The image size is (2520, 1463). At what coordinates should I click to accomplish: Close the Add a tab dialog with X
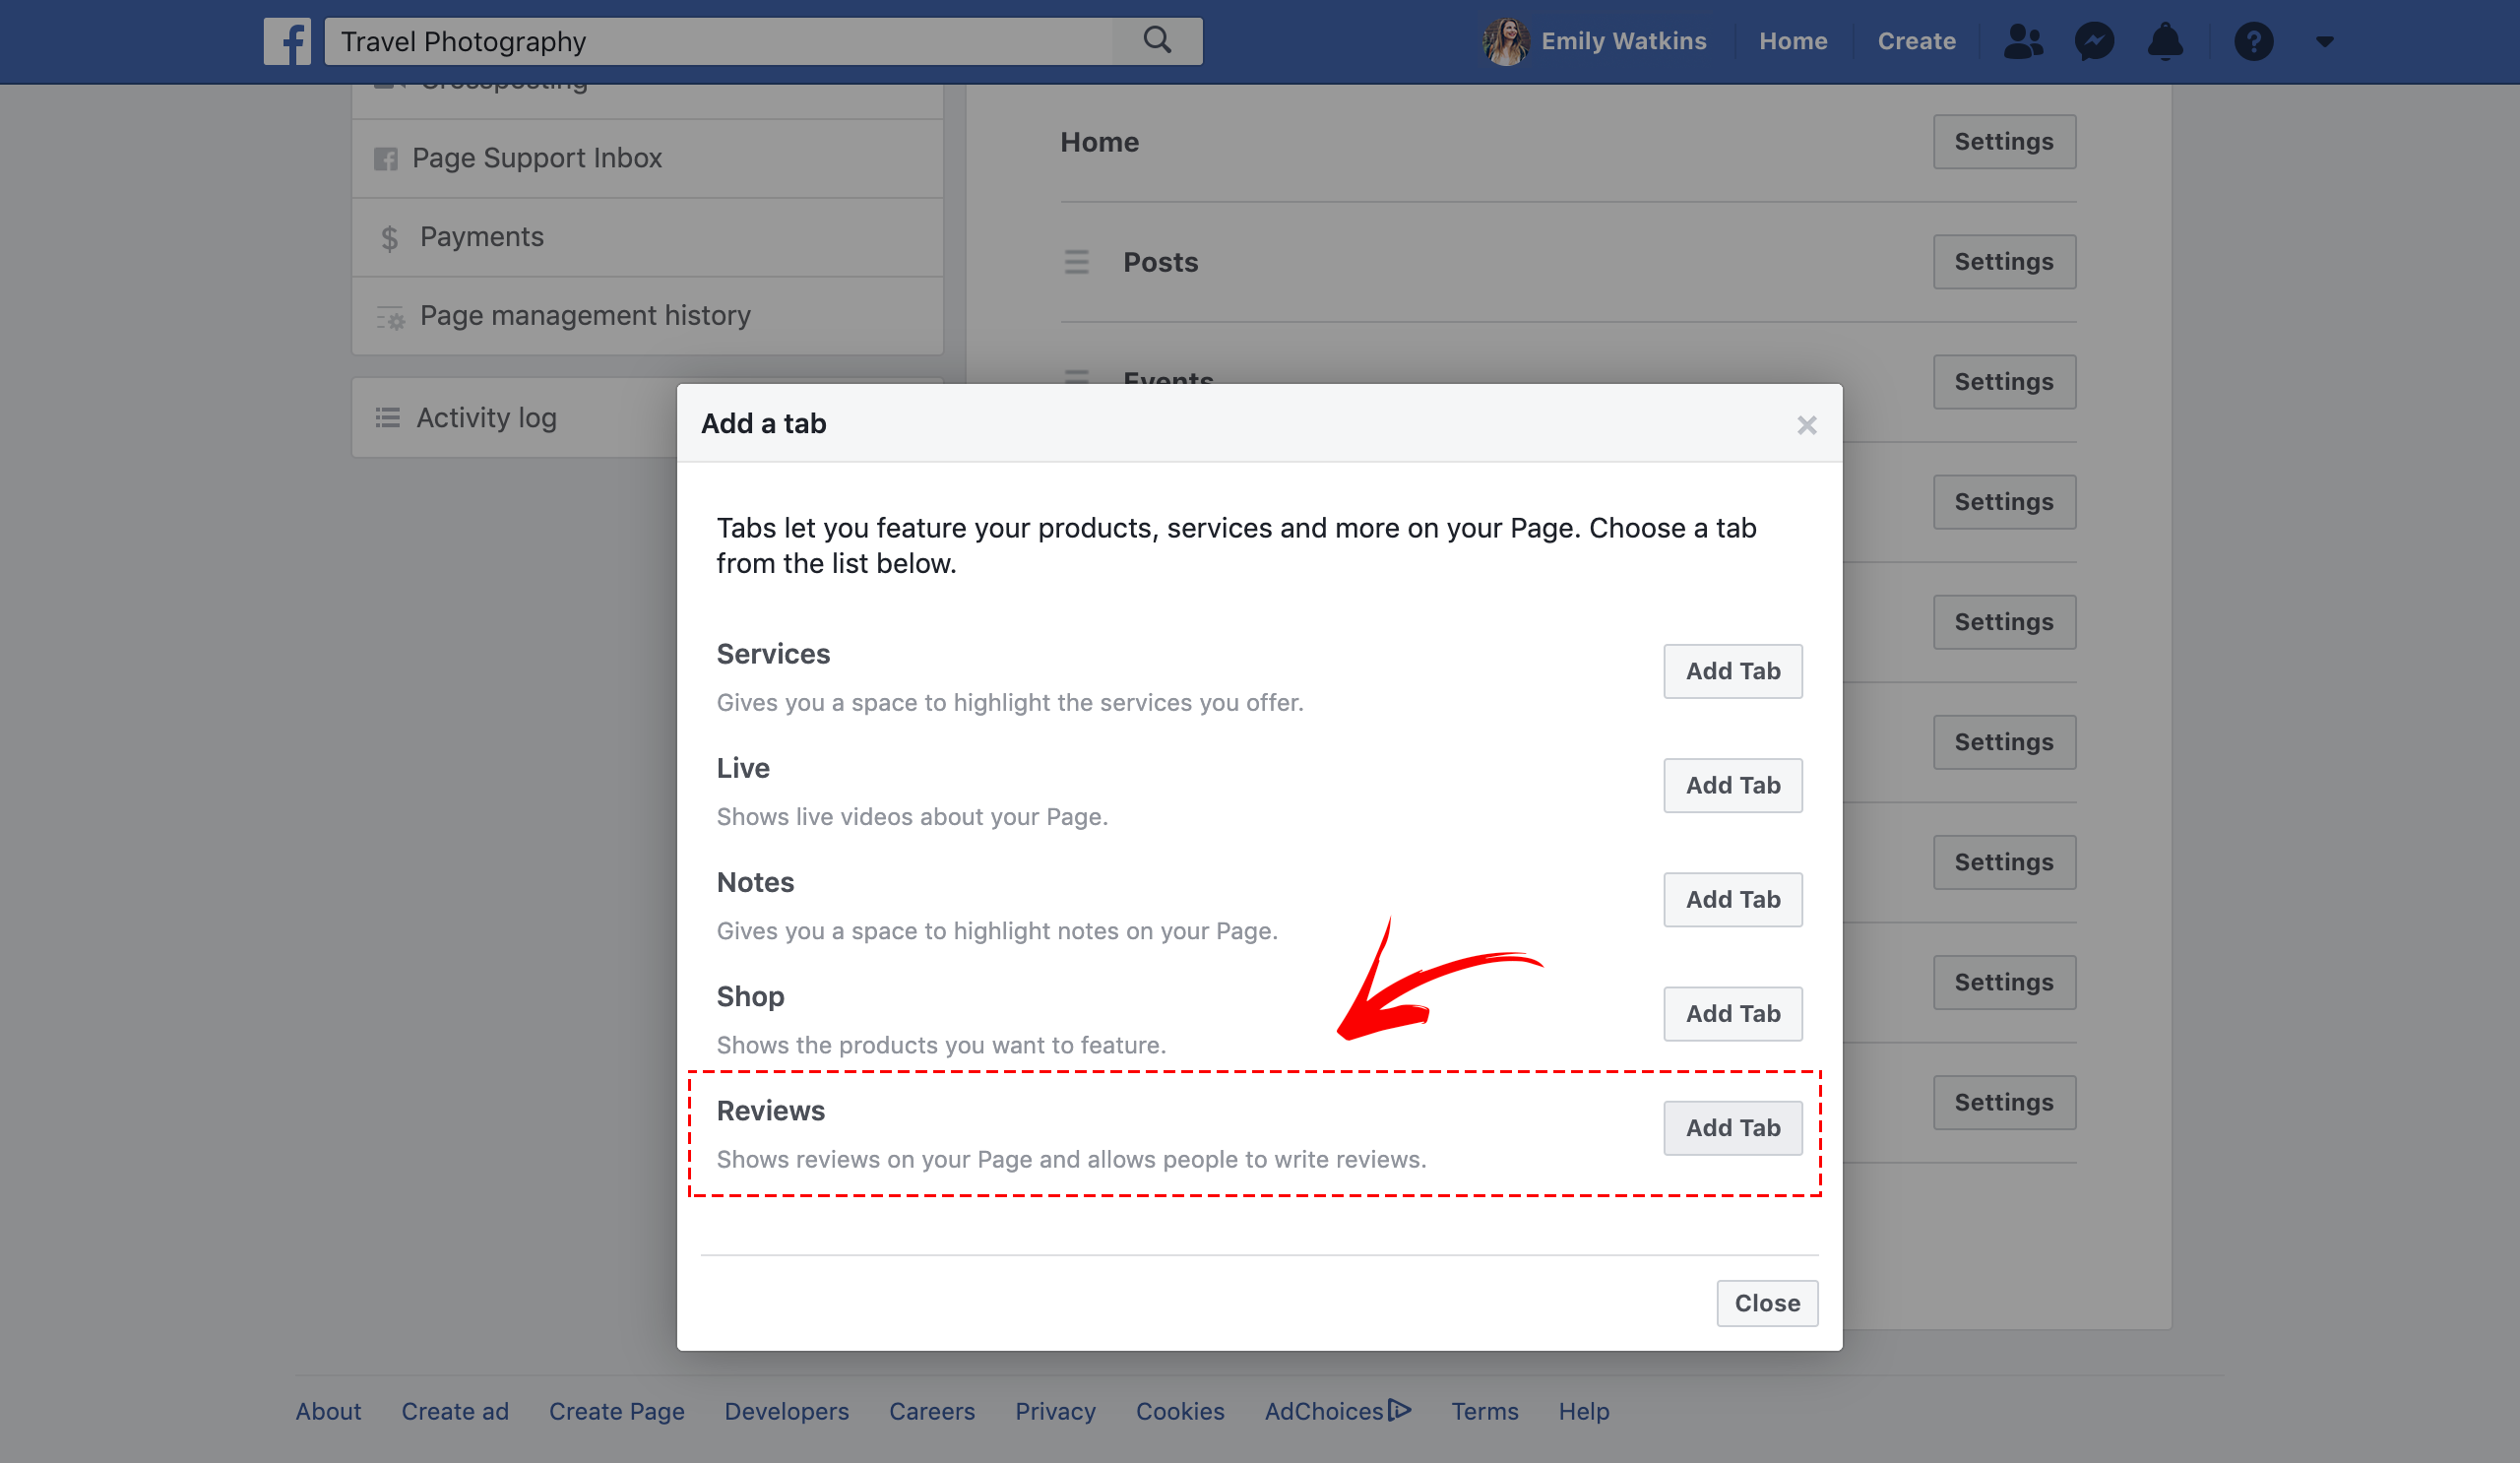pyautogui.click(x=1806, y=425)
